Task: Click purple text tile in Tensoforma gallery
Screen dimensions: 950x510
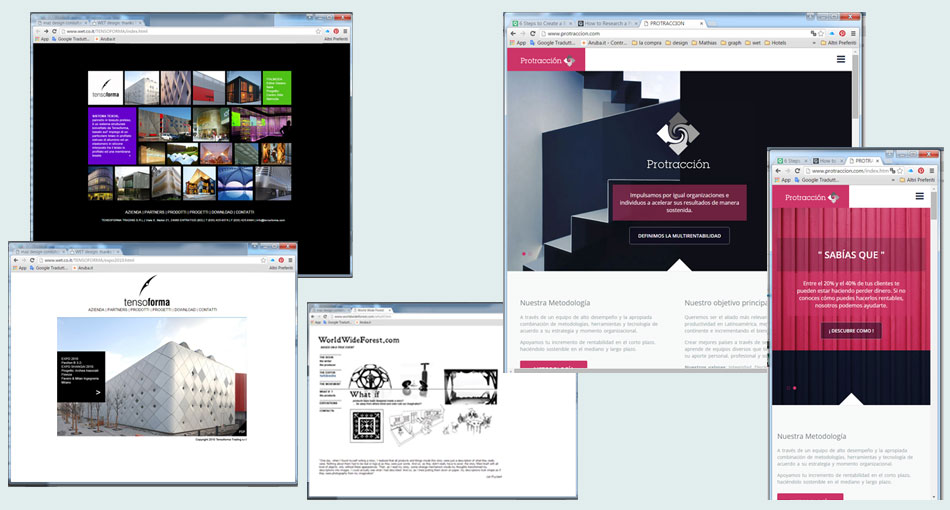Action: 112,136
